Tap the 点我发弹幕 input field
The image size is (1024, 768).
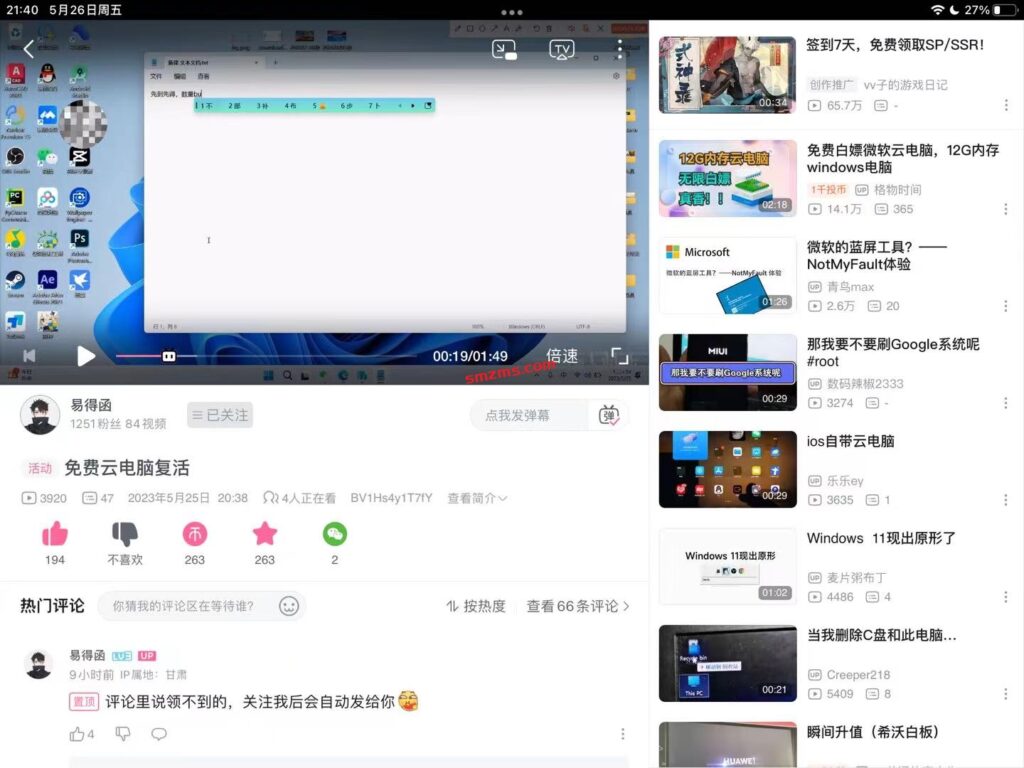pyautogui.click(x=528, y=415)
